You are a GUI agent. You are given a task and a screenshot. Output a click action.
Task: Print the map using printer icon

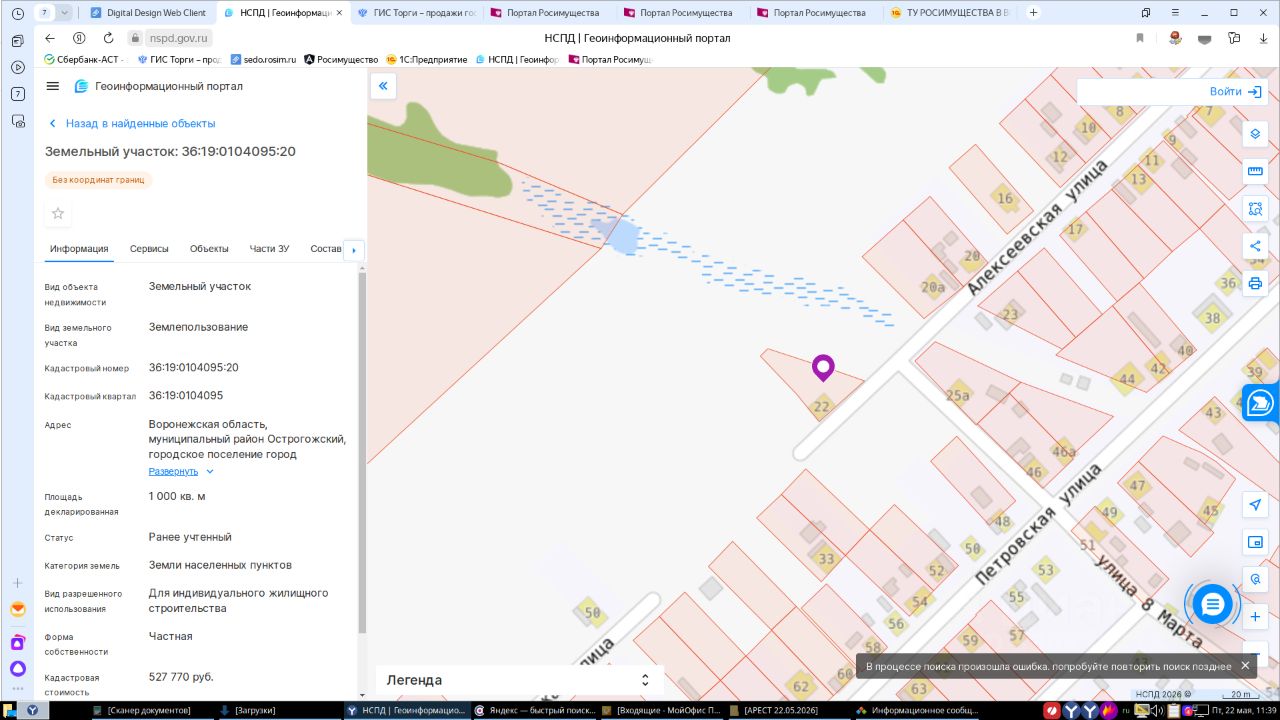[x=1255, y=283]
